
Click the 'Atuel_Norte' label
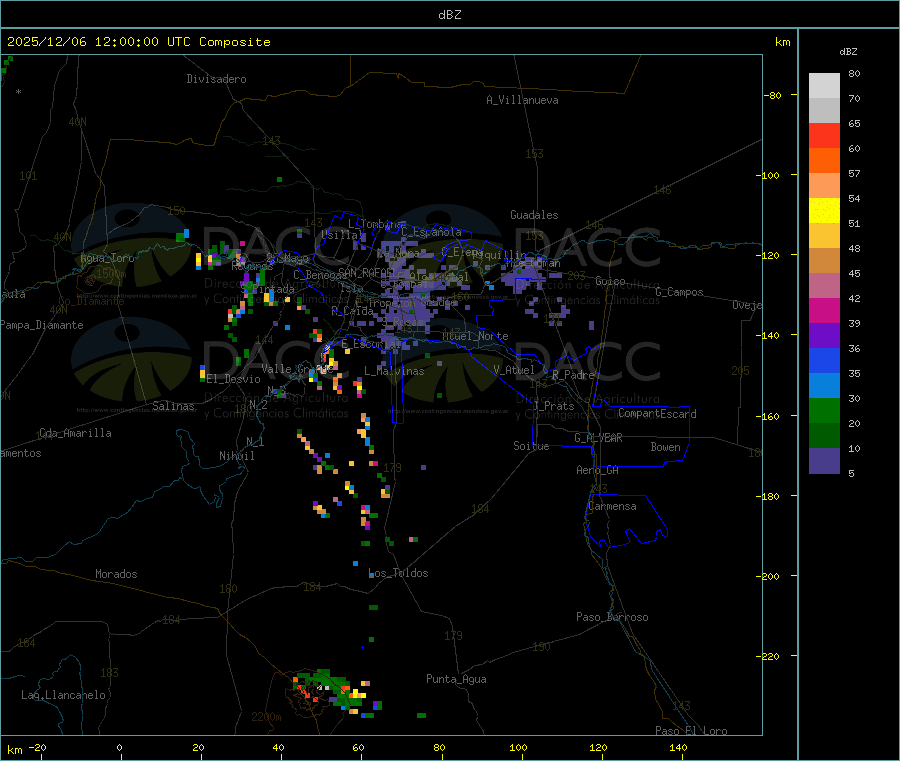[x=475, y=336]
